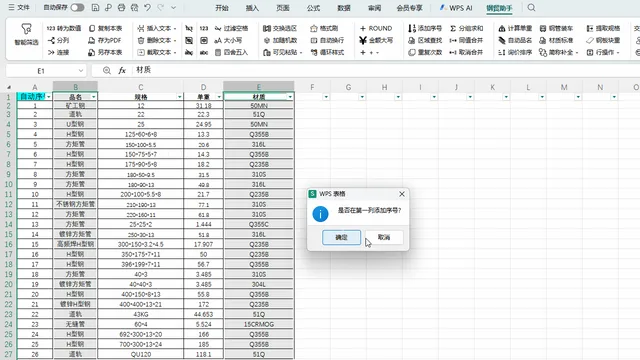Image resolution: width=640 pixels, height=360 pixels.
Task: Click the 连接 join tool
Action: pyautogui.click(x=58, y=52)
